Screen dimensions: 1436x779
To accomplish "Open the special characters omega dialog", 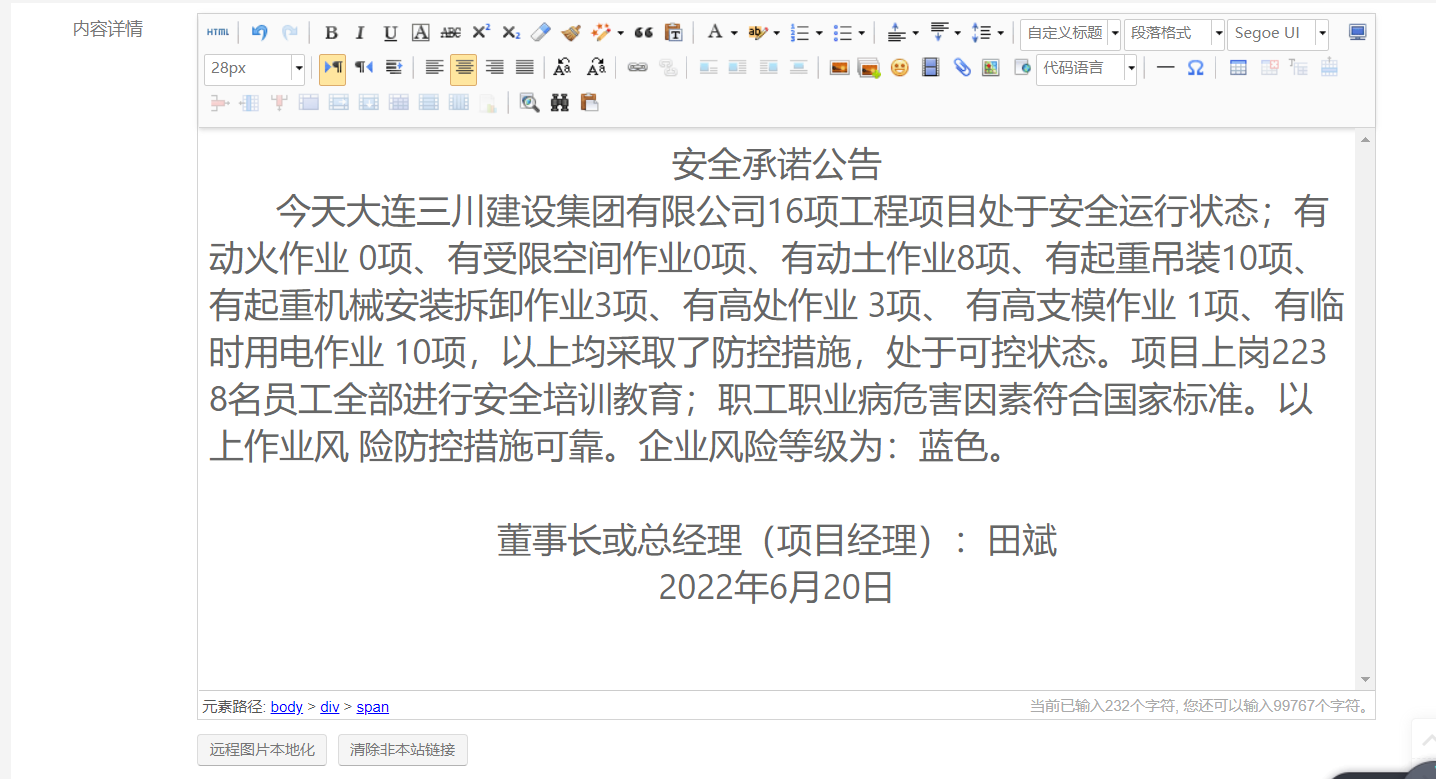I will tap(1195, 68).
